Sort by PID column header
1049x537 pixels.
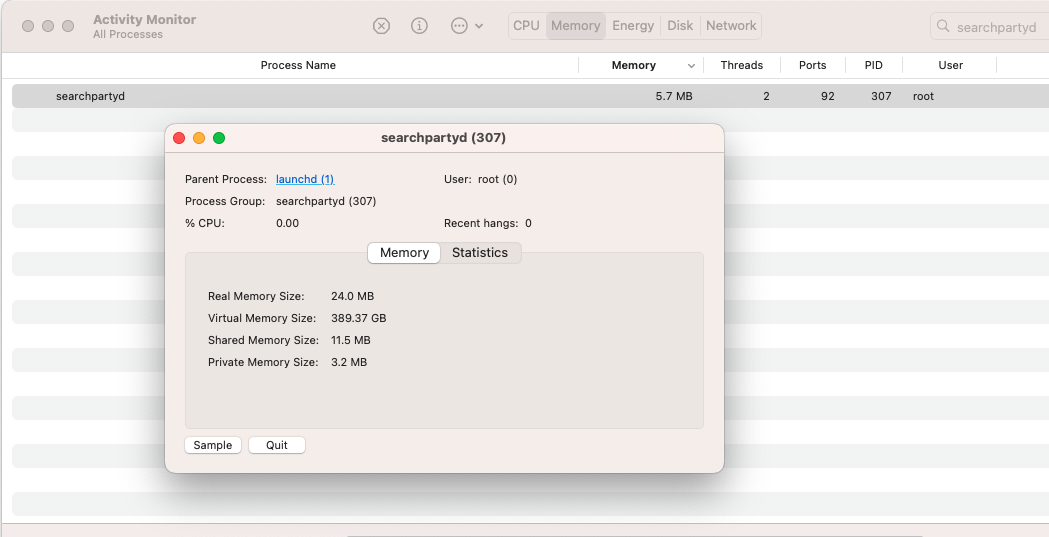coord(874,65)
